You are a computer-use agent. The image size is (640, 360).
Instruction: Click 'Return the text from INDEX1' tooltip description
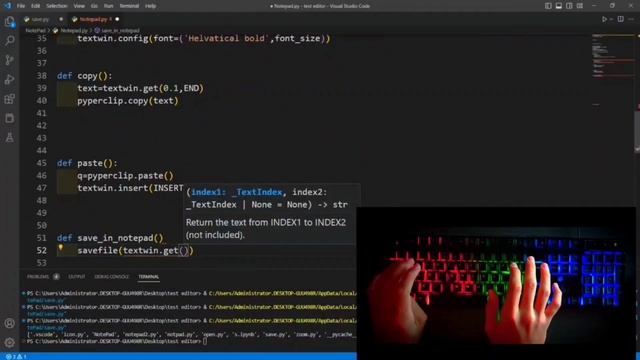click(x=266, y=229)
